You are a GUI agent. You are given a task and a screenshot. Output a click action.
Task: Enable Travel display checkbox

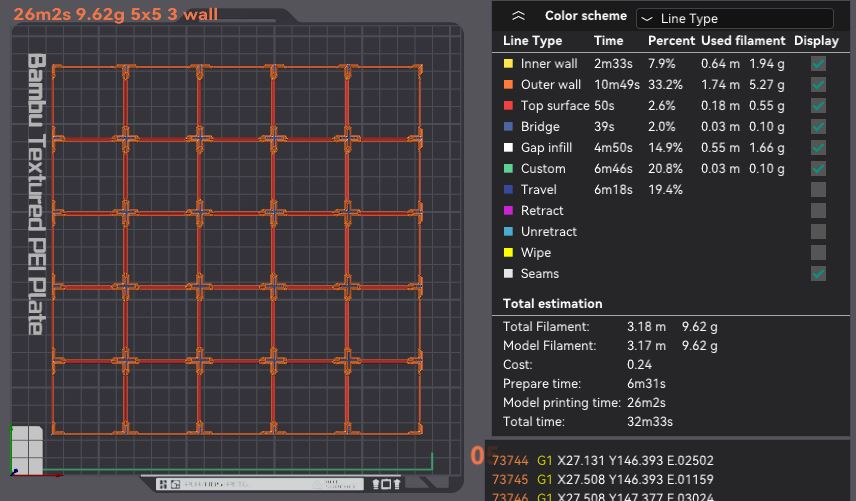(x=818, y=190)
